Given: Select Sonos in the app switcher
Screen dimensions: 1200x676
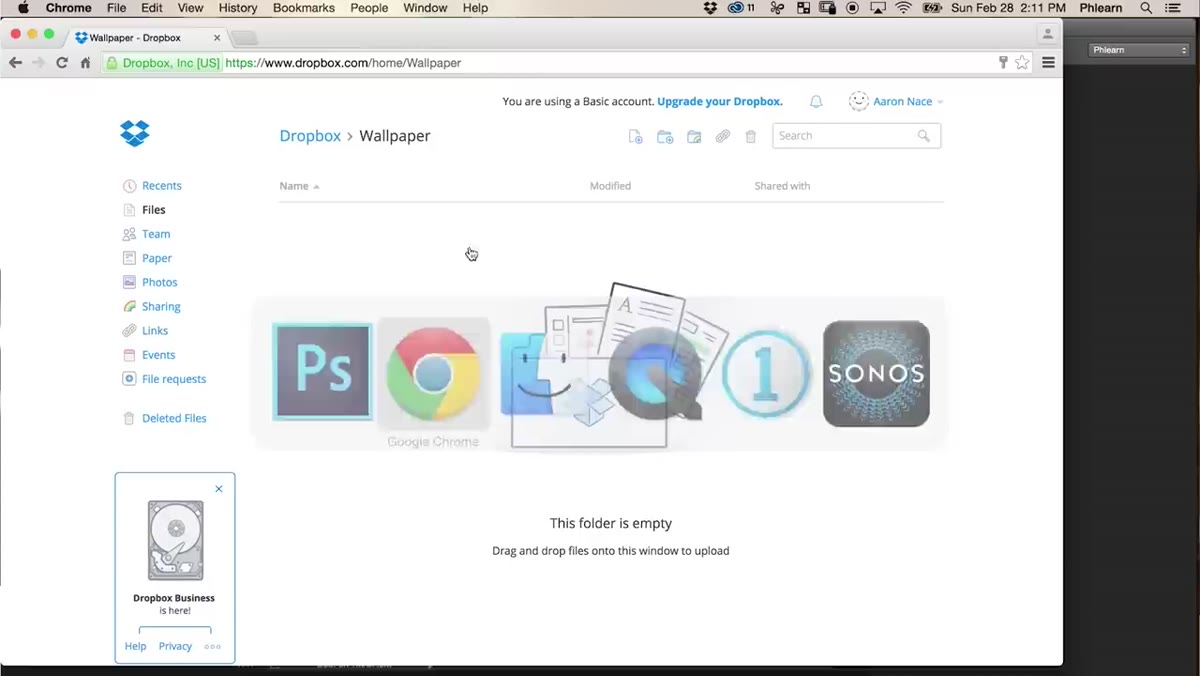Looking at the screenshot, I should click(x=876, y=374).
